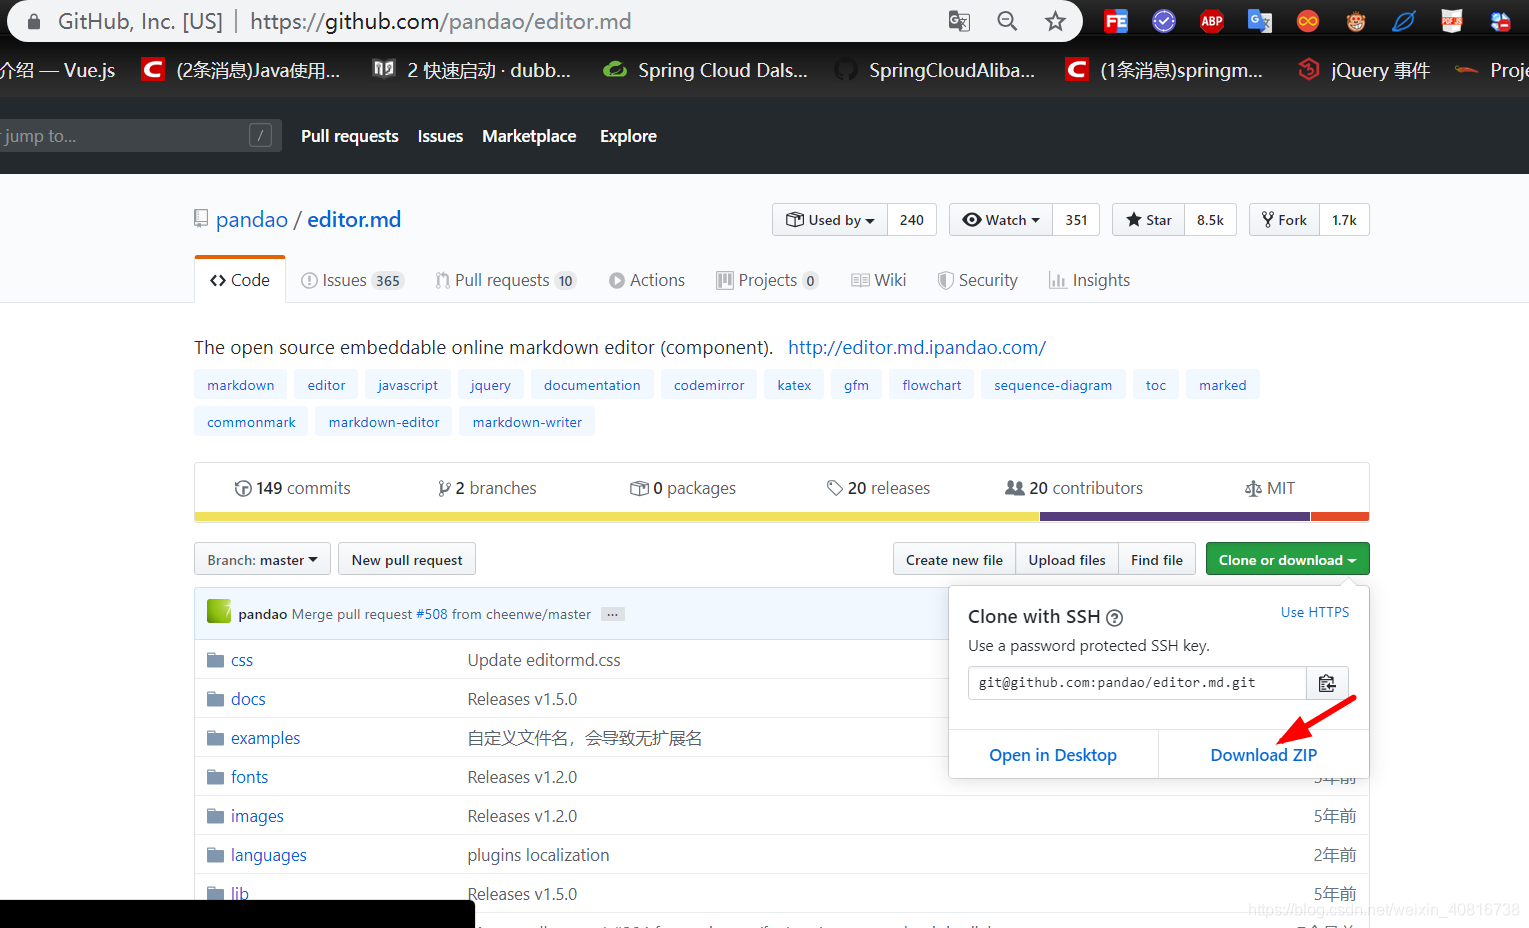This screenshot has height=928, width=1529.
Task: Click the purple language bar segment
Action: click(x=1175, y=517)
